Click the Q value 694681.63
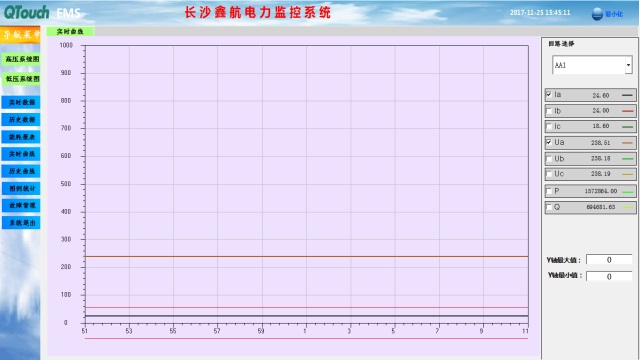The width and height of the screenshot is (640, 360). point(601,207)
